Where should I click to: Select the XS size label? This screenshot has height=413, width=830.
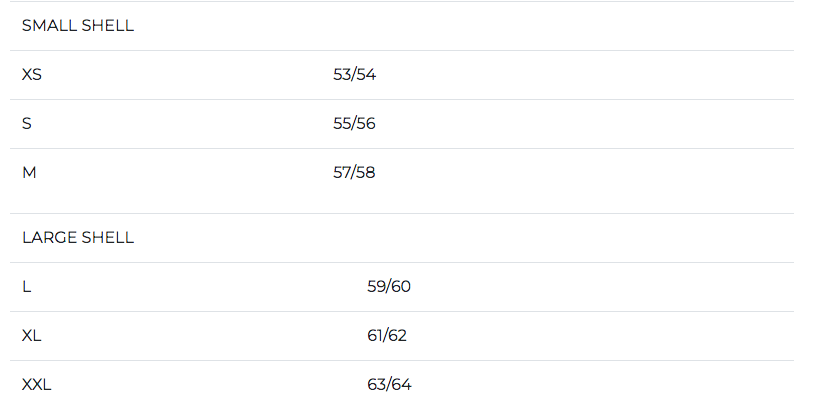tap(32, 74)
